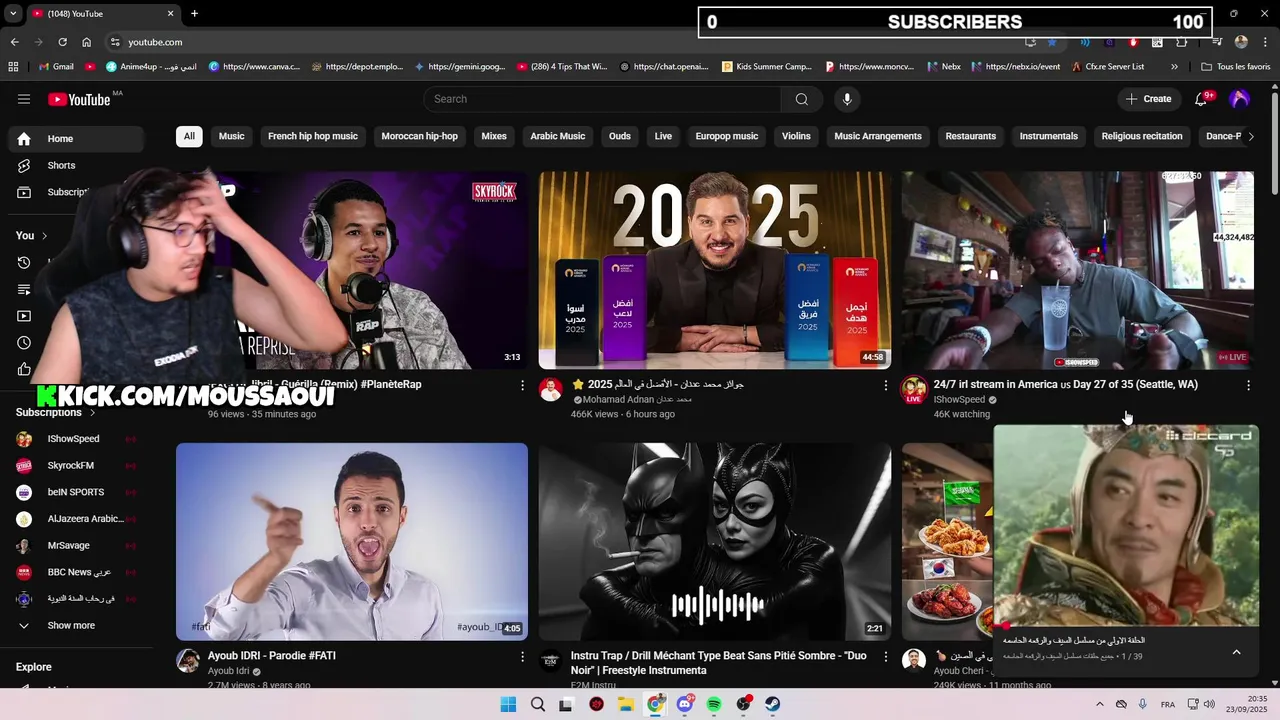The width and height of the screenshot is (1280, 720).
Task: Open the Windows Start menu
Action: pos(508,704)
